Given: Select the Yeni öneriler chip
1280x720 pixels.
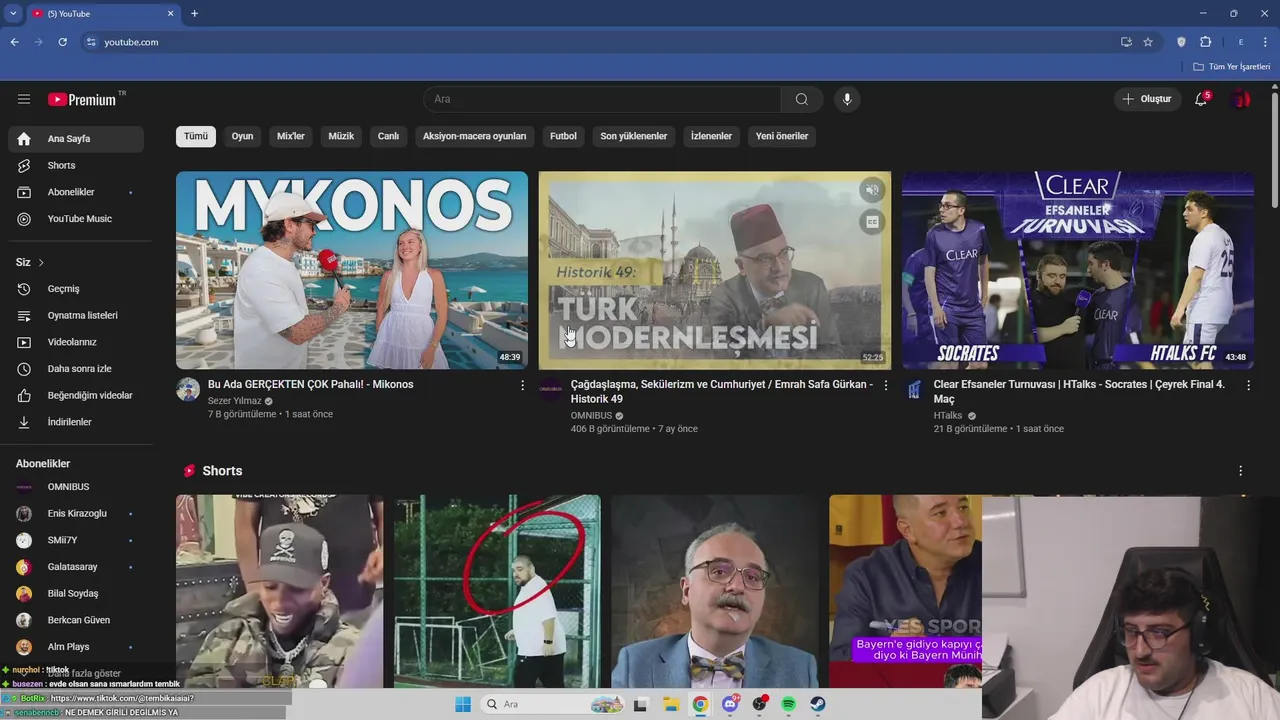Looking at the screenshot, I should tap(782, 136).
